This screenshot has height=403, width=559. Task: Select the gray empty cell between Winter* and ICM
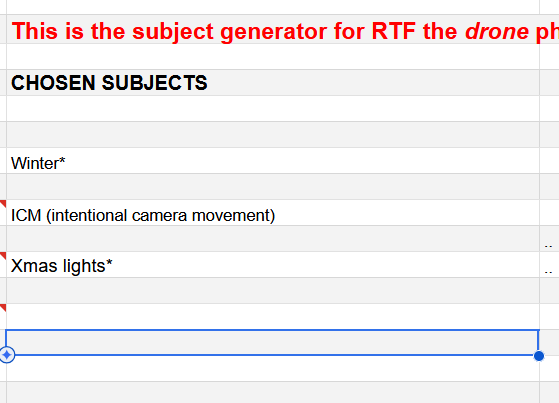click(x=273, y=187)
